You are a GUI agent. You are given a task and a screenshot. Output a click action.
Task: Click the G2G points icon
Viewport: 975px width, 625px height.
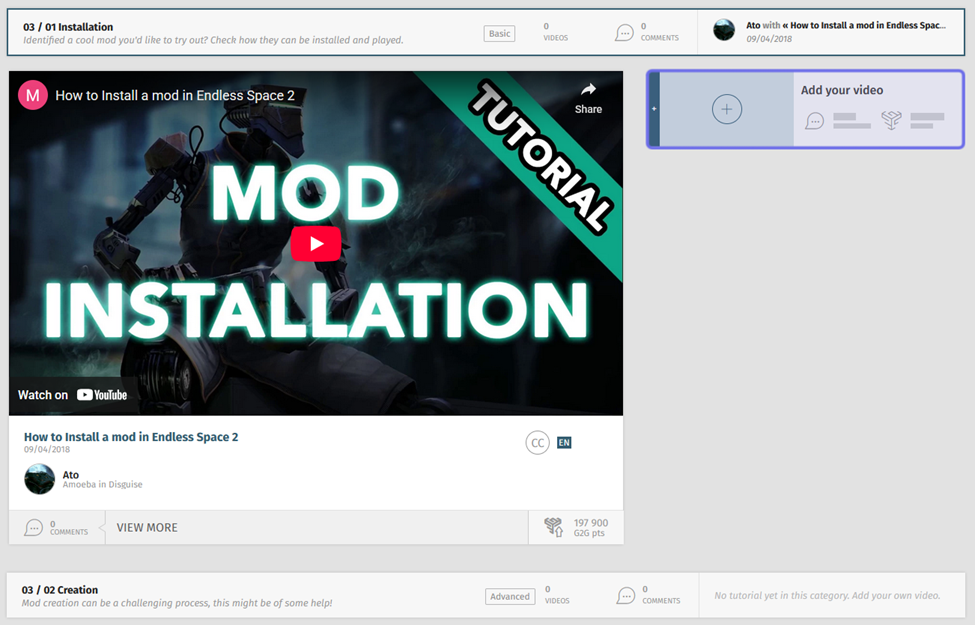(553, 527)
